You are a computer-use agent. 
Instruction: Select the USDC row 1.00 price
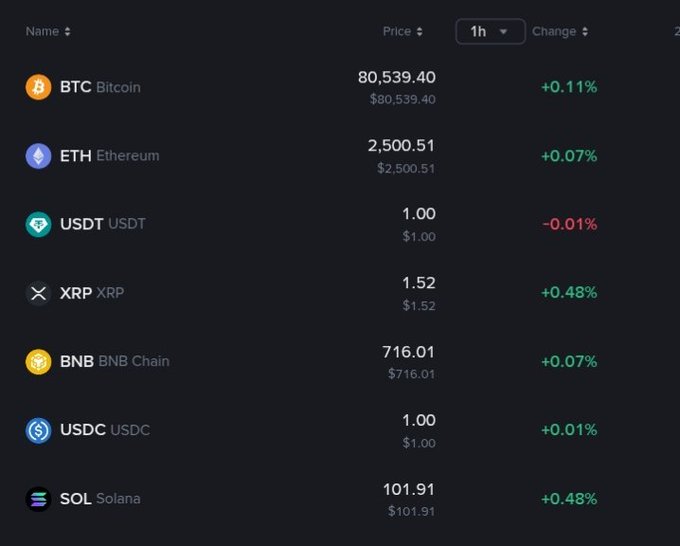pos(418,420)
